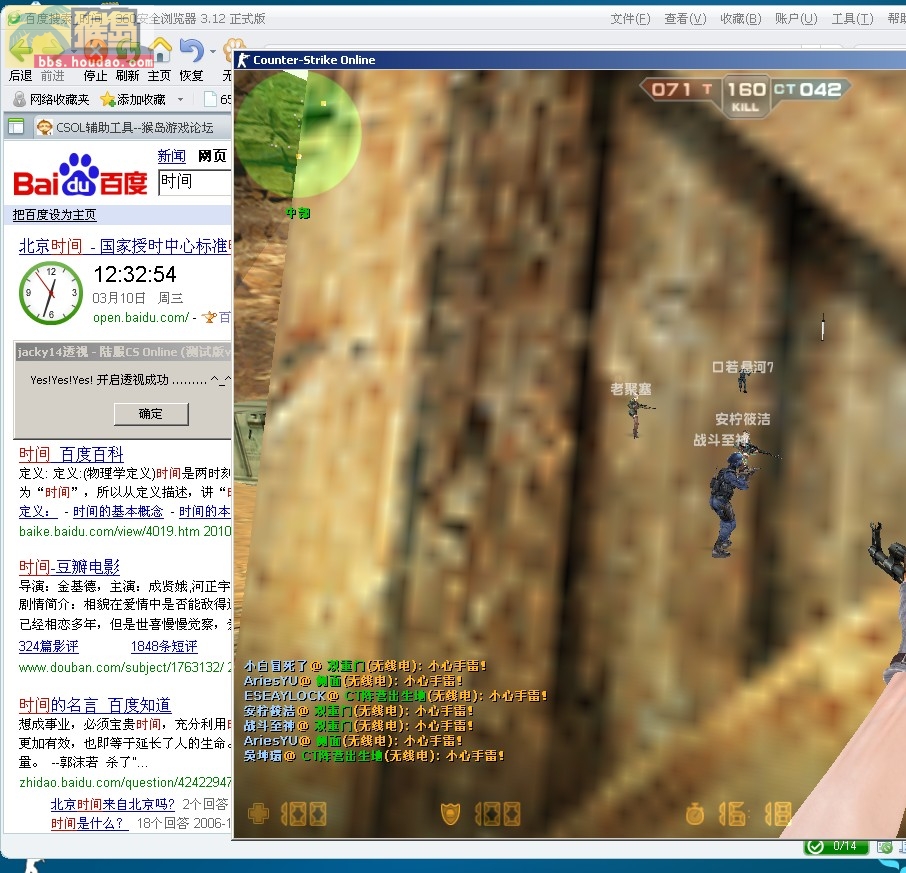Click the analog clock widget
This screenshot has width=906, height=873.
51,293
